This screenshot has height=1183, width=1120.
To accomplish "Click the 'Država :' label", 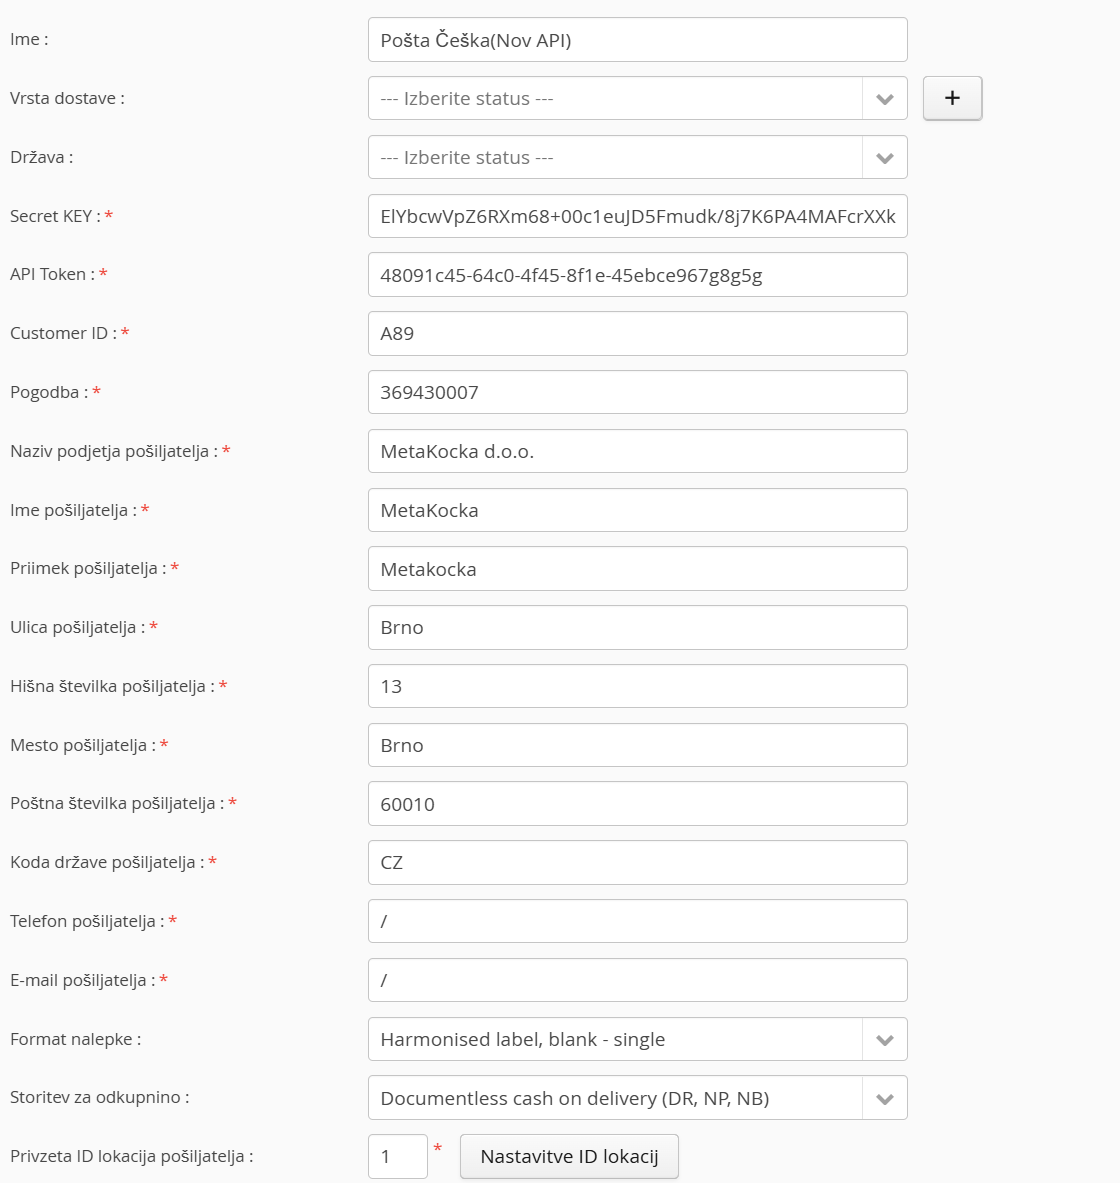I will click(x=42, y=158).
